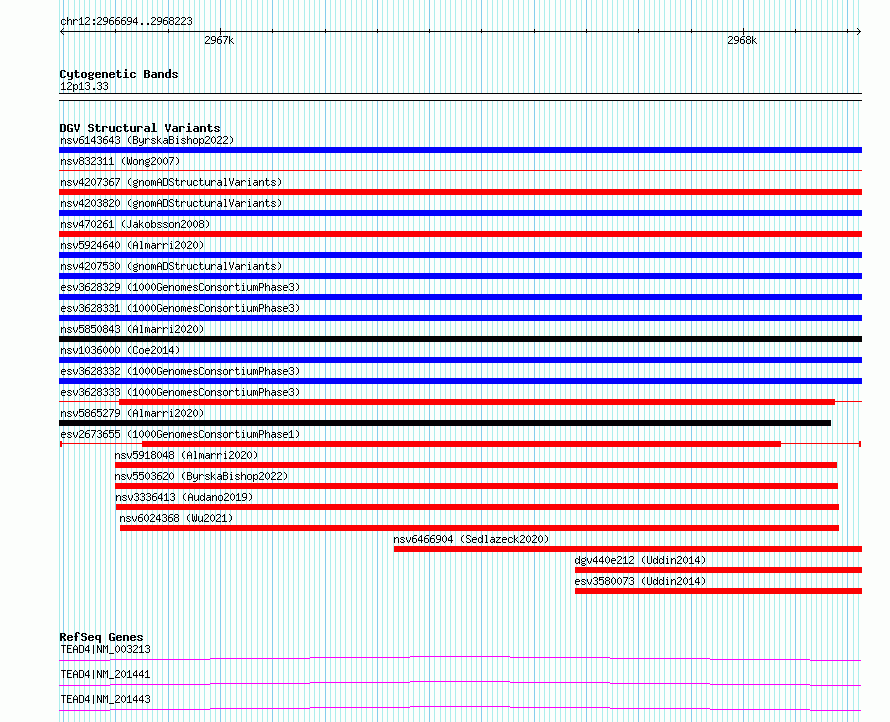Select label esv3628329 (1000GenomesConsortiumPhase3)
Image resolution: width=890 pixels, height=722 pixels.
(x=180, y=287)
